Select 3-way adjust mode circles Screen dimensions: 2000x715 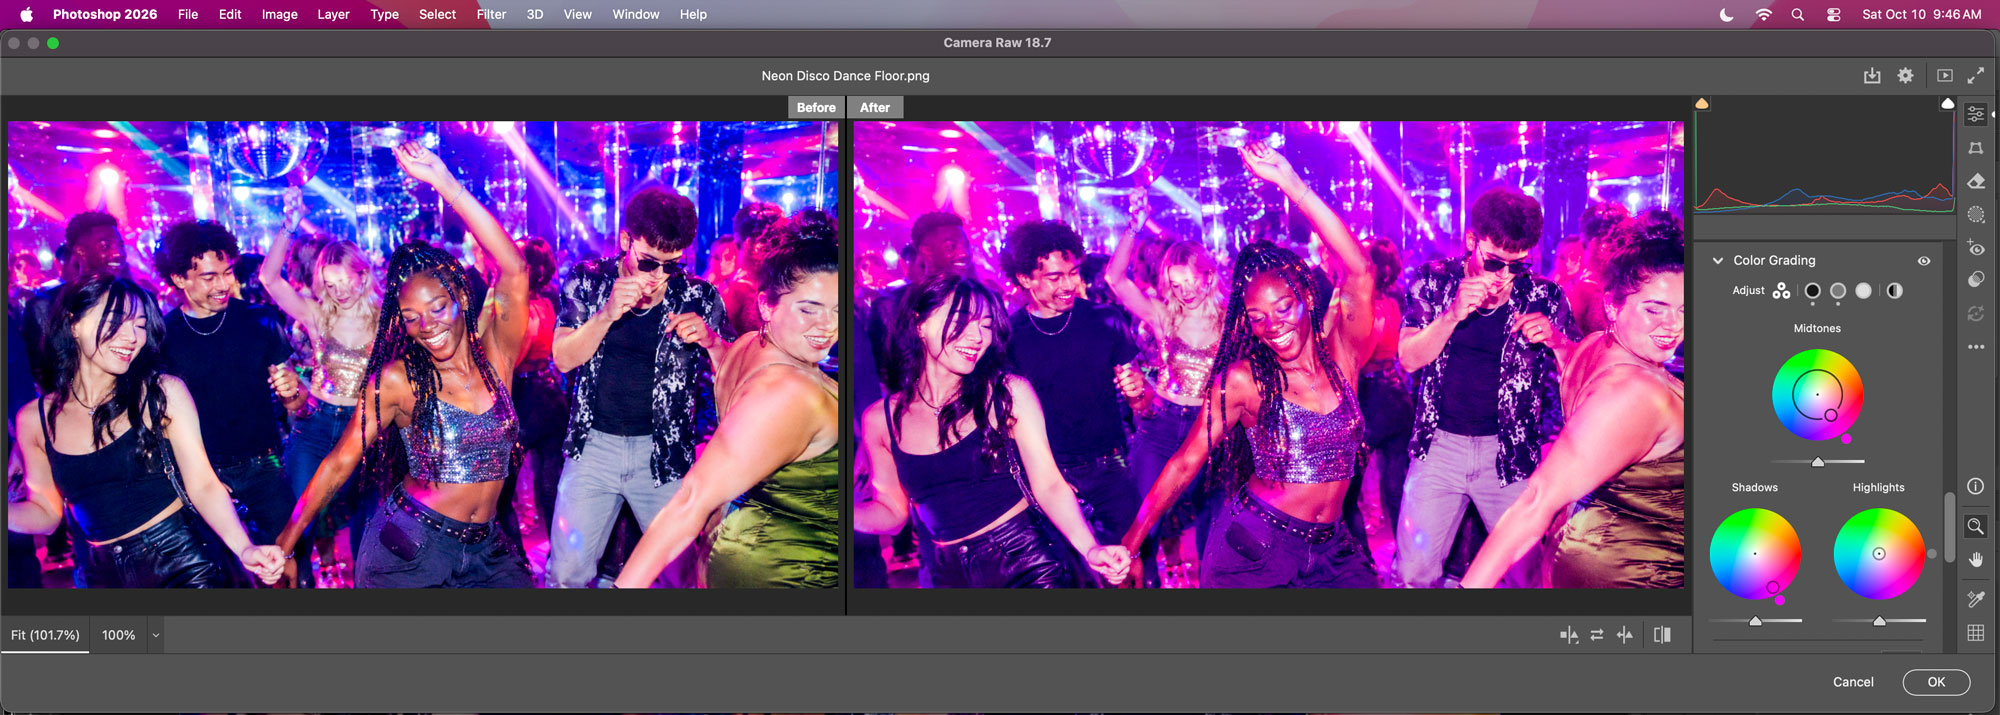(1781, 291)
